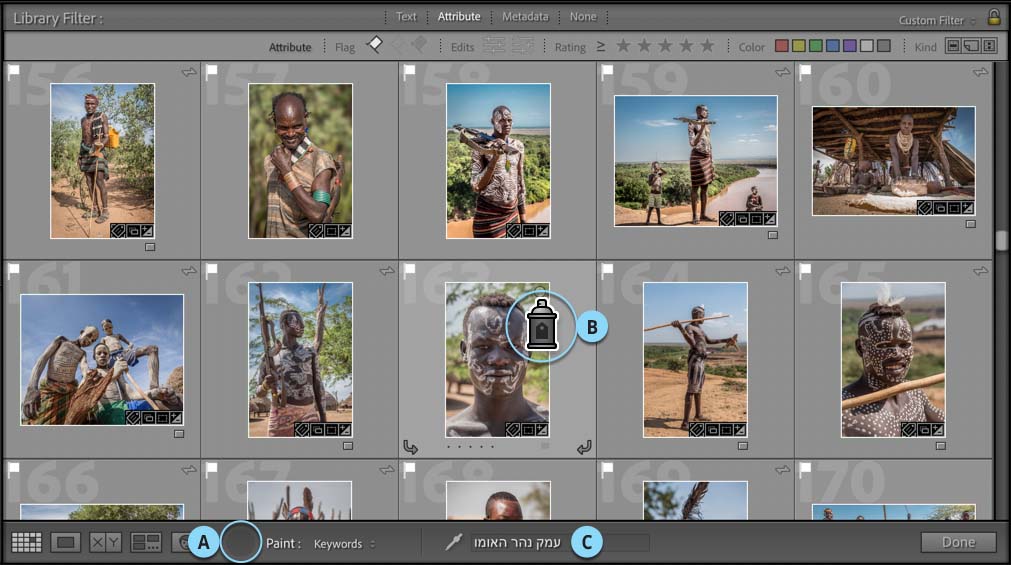Return Painter to its empty dock well
The height and width of the screenshot is (565, 1011).
[240, 542]
